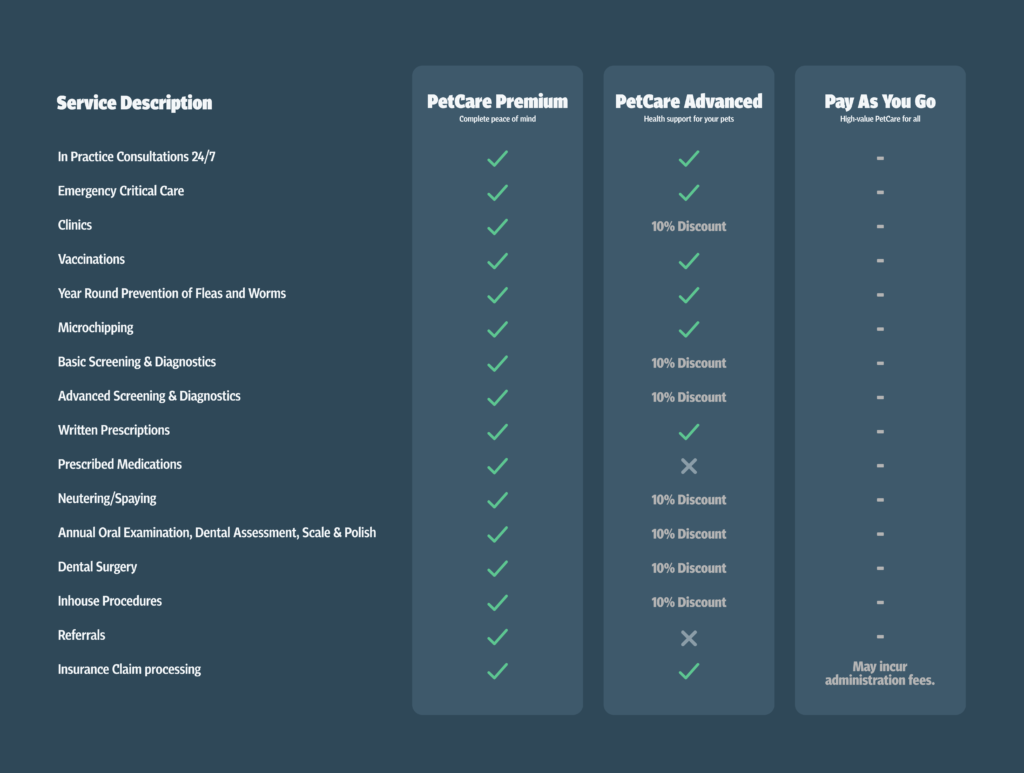The image size is (1024, 773).
Task: Click the 10% Discount text for Clinics
Action: point(688,227)
